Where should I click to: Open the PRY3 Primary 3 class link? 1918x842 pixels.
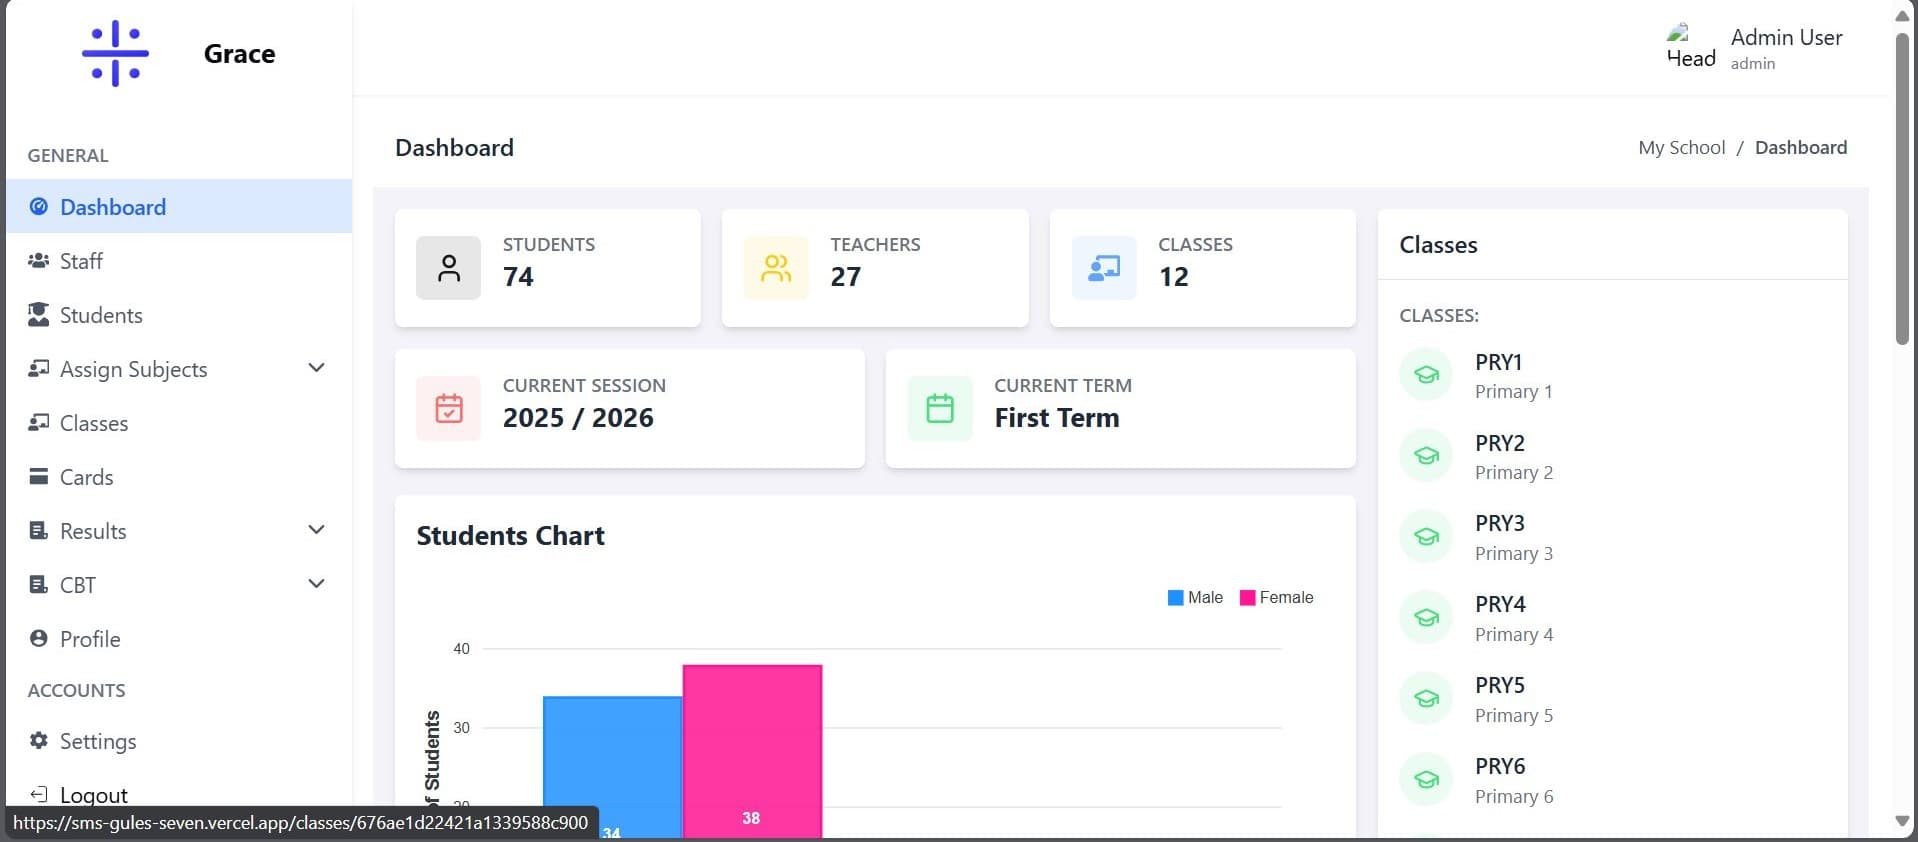(1513, 537)
